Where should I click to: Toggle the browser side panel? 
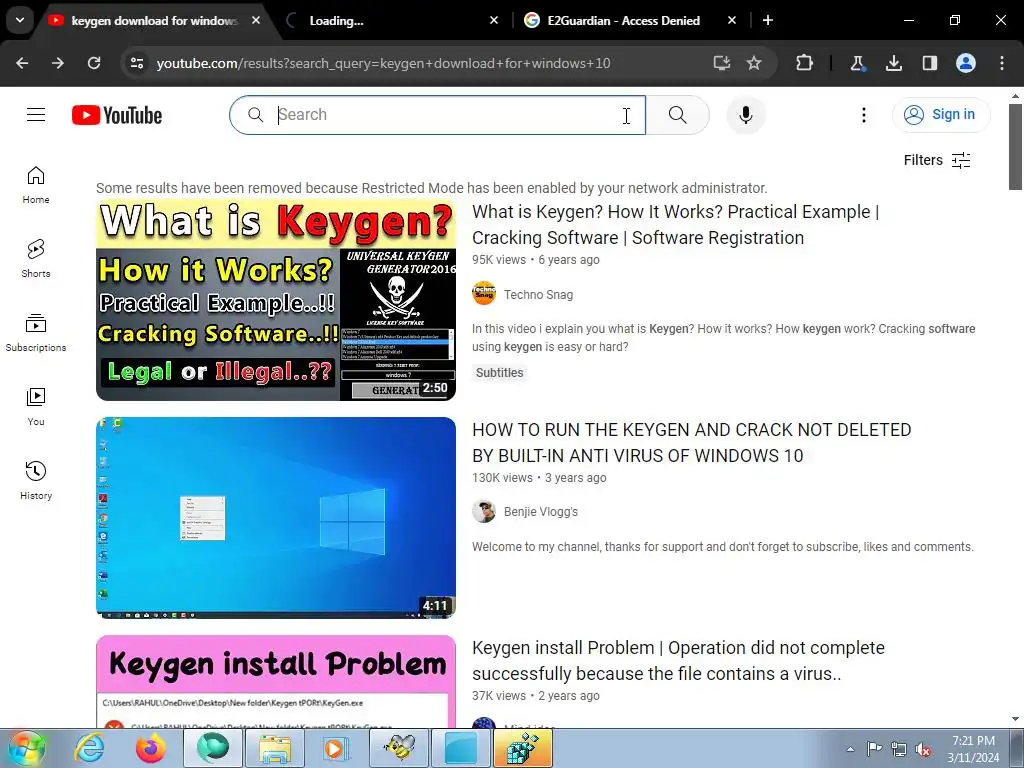coord(929,63)
